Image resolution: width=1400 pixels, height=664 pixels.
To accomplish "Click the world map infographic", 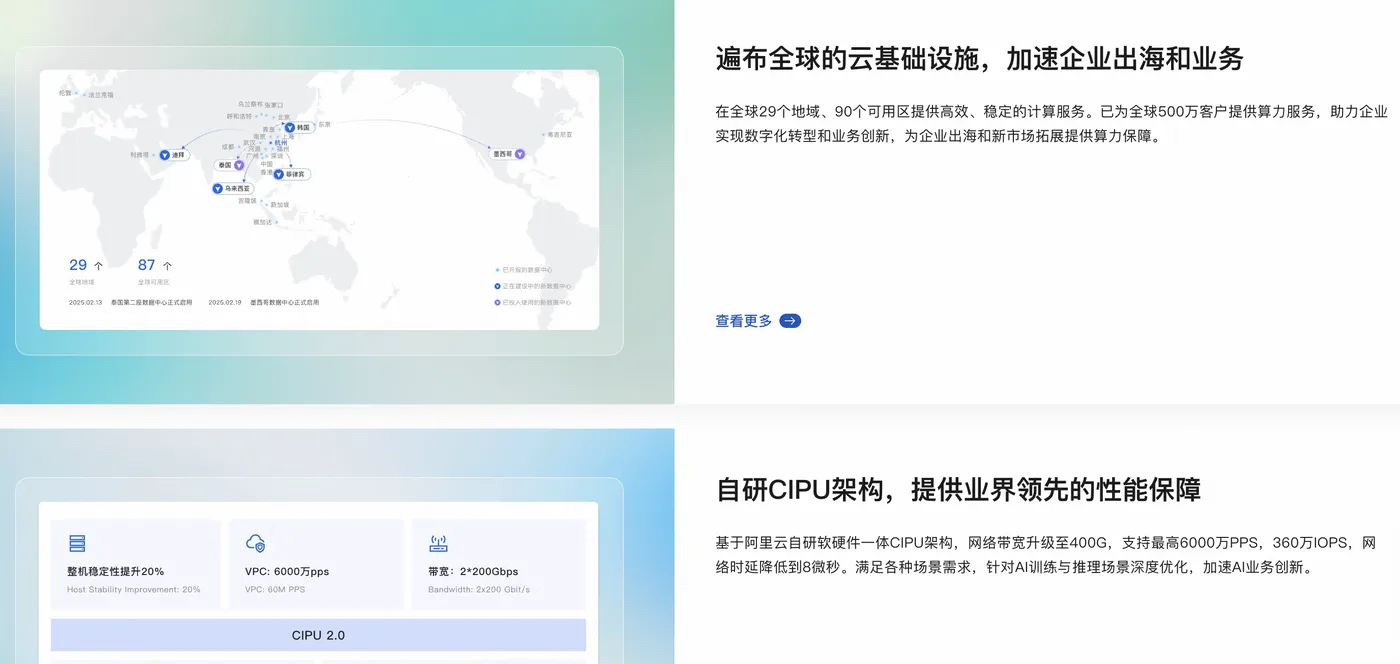I will point(319,199).
